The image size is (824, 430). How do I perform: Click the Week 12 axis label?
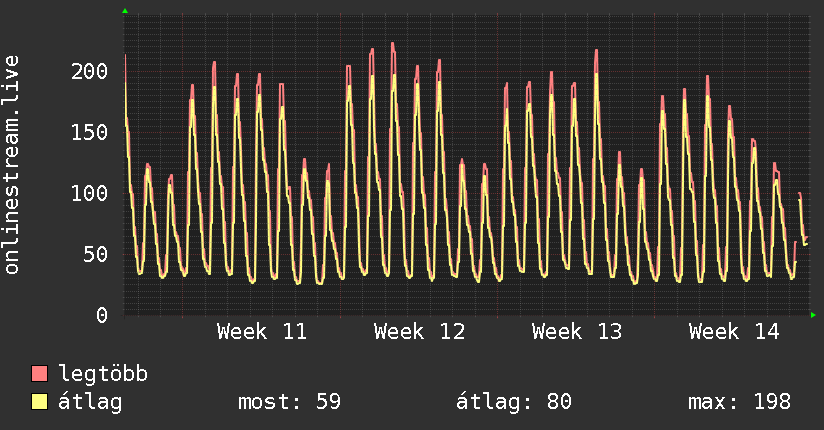419,332
